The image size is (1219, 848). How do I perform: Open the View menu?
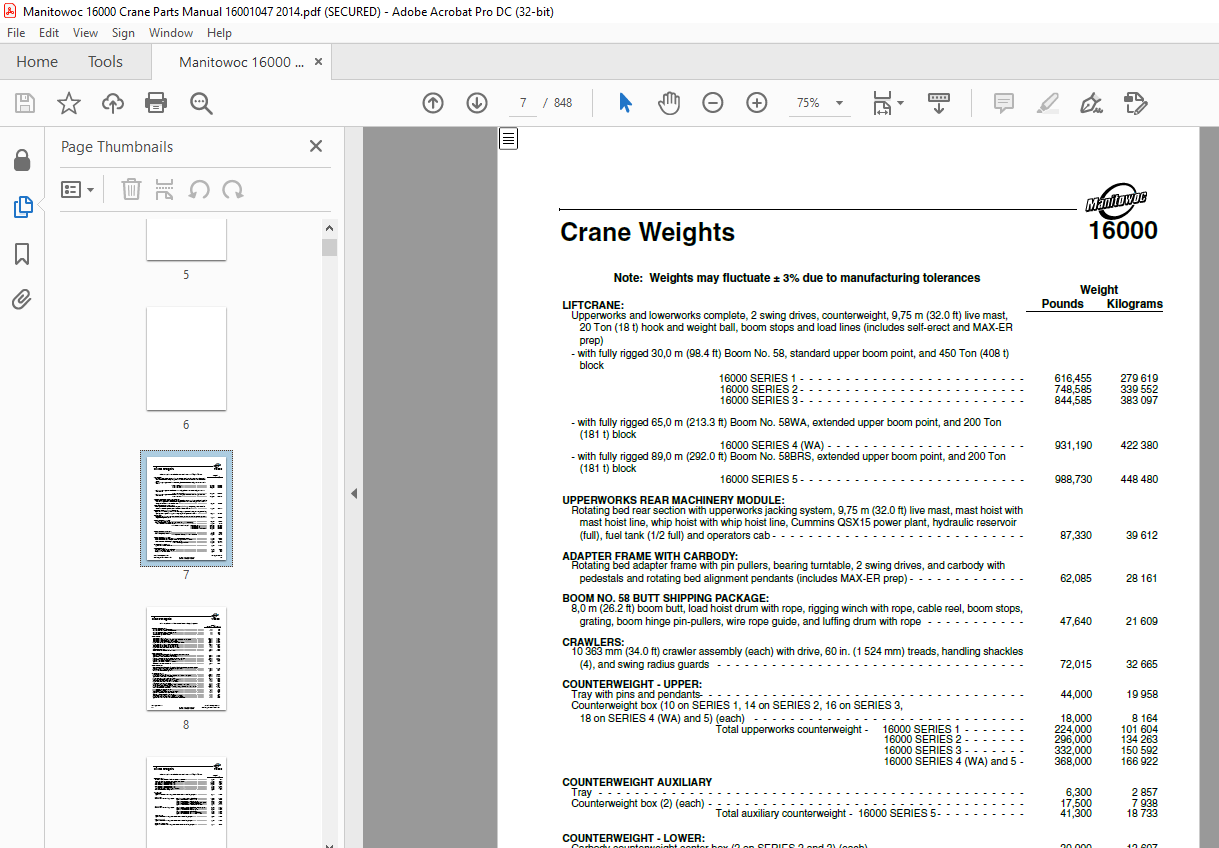[x=85, y=33]
